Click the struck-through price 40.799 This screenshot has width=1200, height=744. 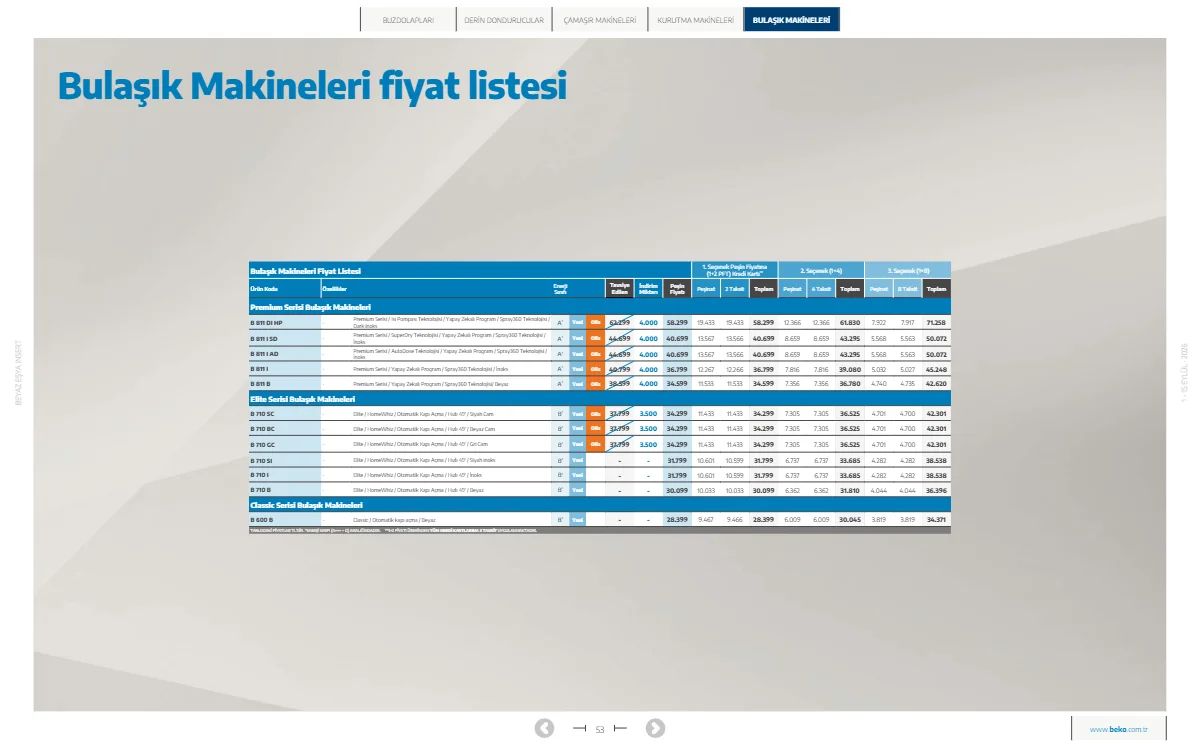point(619,368)
